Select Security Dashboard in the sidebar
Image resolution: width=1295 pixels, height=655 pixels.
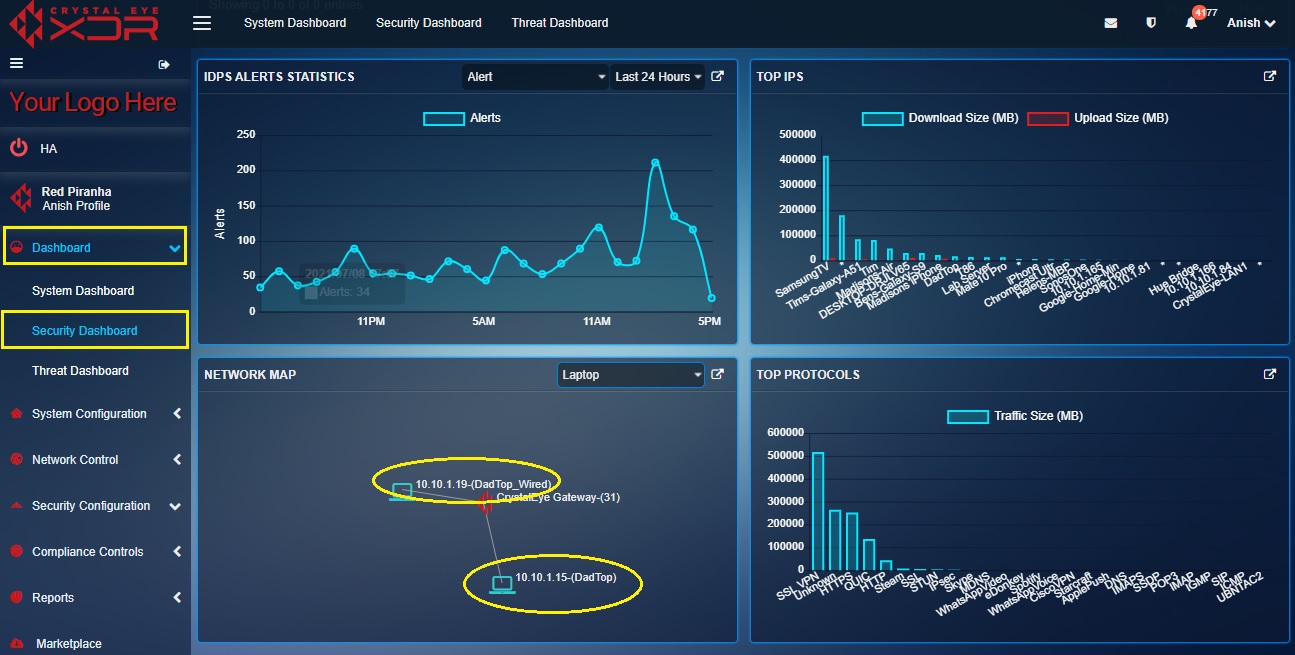85,331
